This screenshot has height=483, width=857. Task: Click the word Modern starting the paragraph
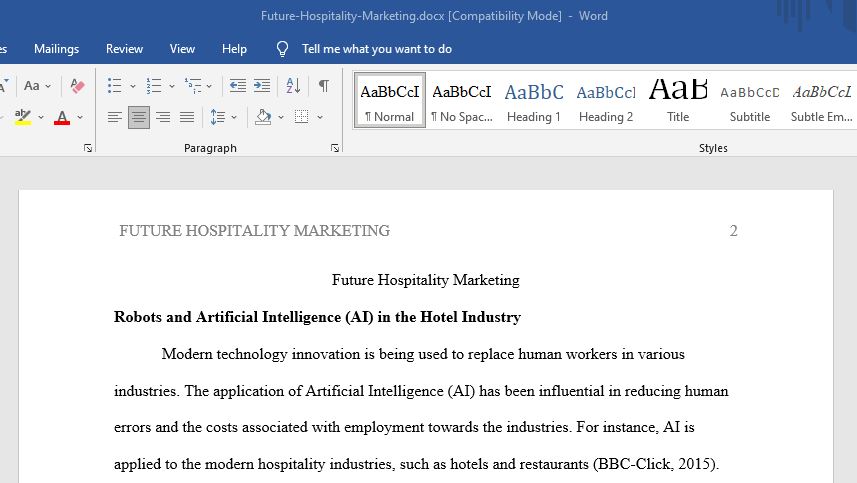pos(187,354)
